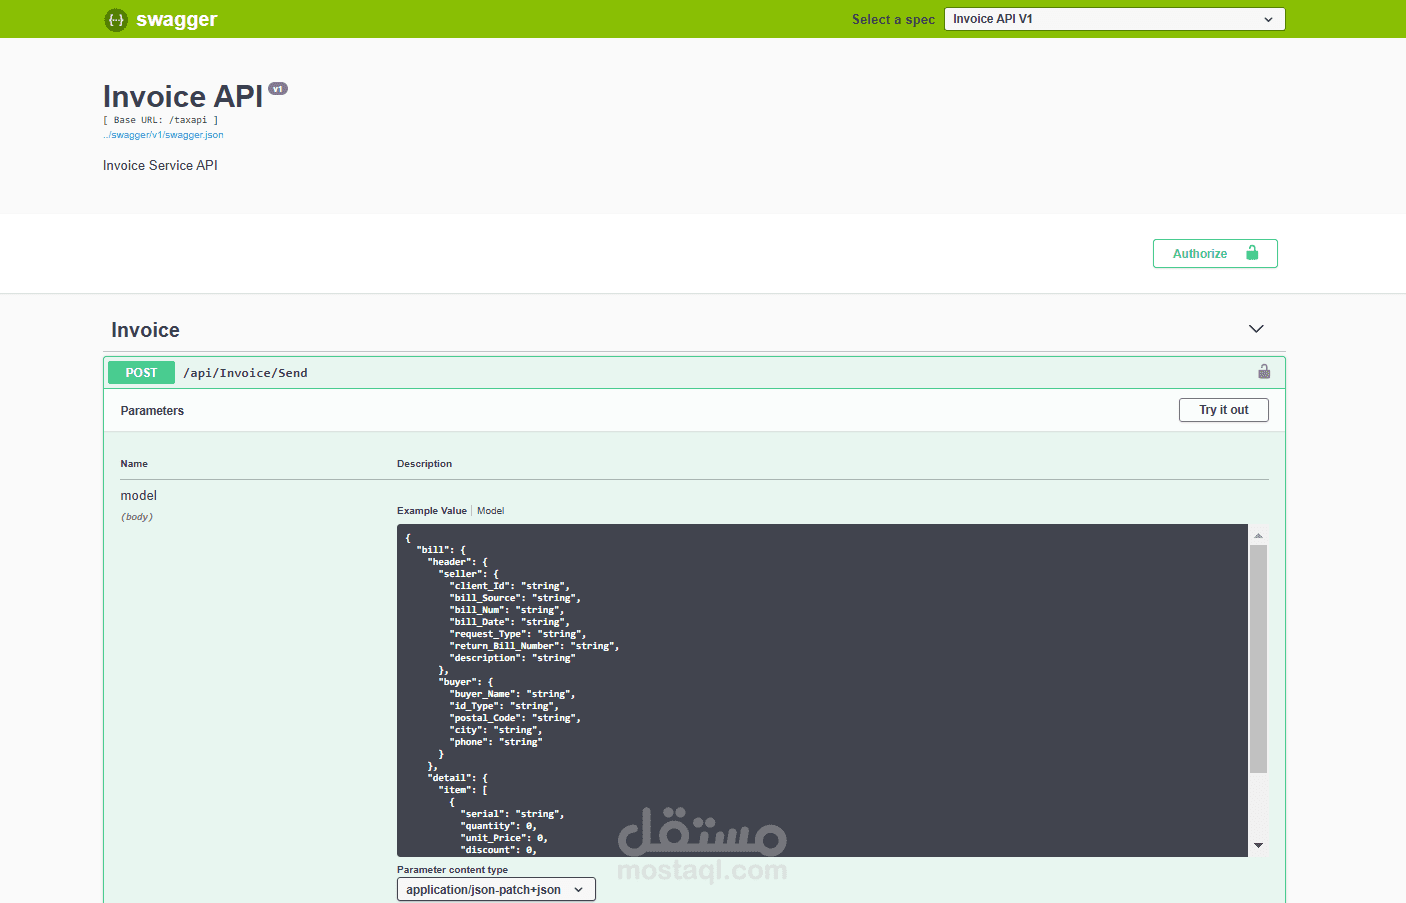Image resolution: width=1406 pixels, height=903 pixels.
Task: Click the (body) parameter label
Action: click(x=137, y=517)
